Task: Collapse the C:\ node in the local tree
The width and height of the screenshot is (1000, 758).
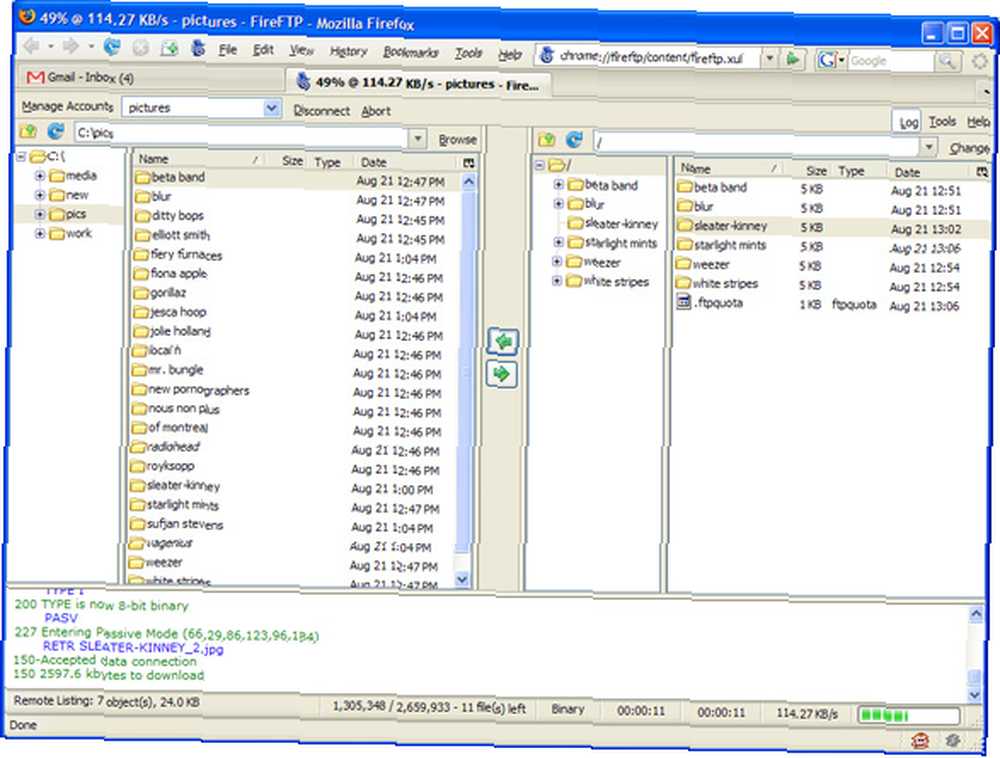Action: coord(21,156)
